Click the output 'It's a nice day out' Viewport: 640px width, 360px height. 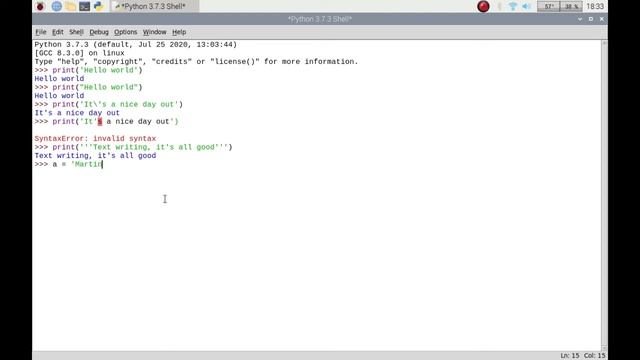coord(77,113)
